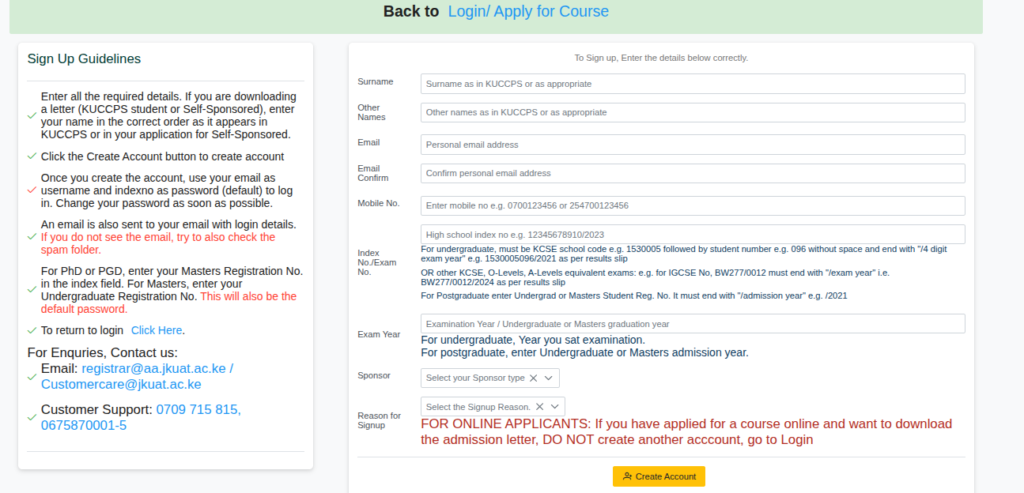Expand the Sponsor type dropdown arrow
The image size is (1024, 493).
click(548, 378)
